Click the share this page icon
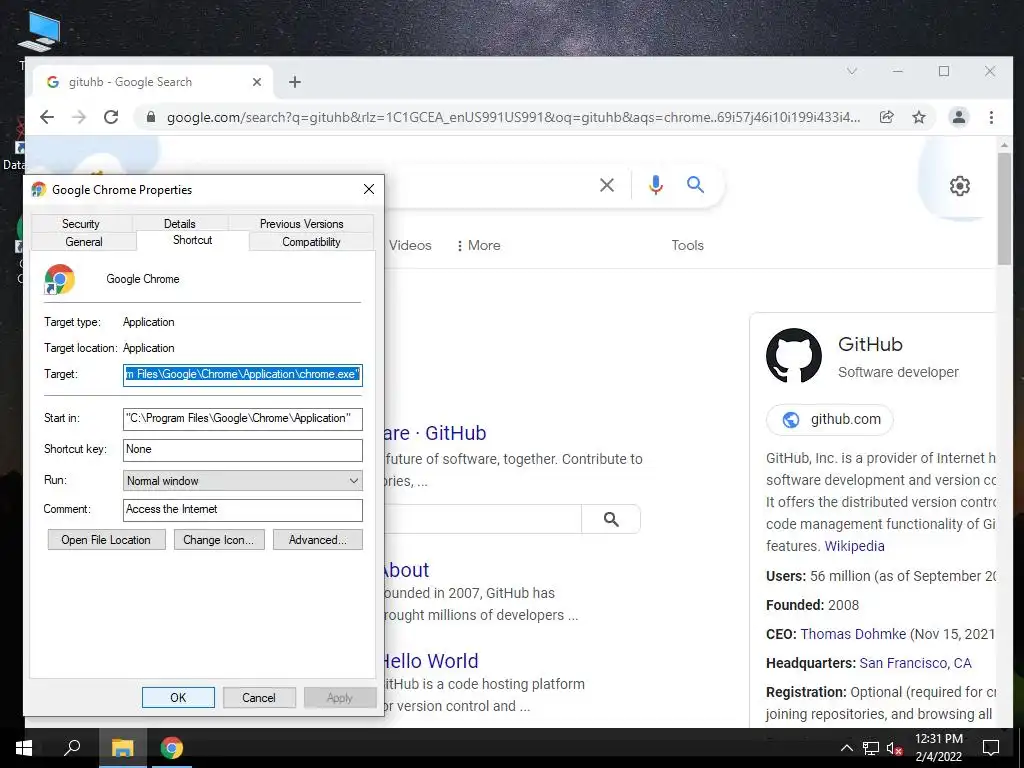Viewport: 1024px width, 768px height. pyautogui.click(x=886, y=117)
